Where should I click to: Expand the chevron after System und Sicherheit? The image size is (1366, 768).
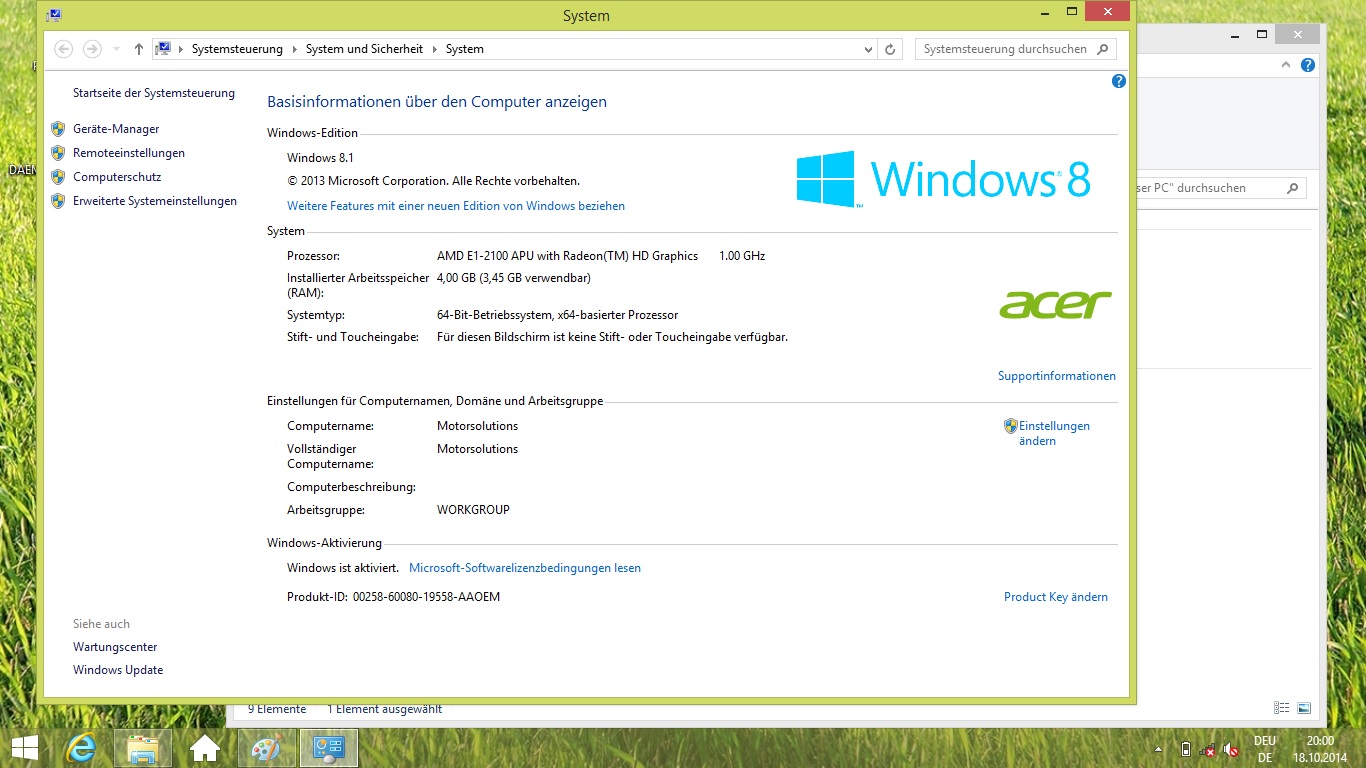click(435, 49)
